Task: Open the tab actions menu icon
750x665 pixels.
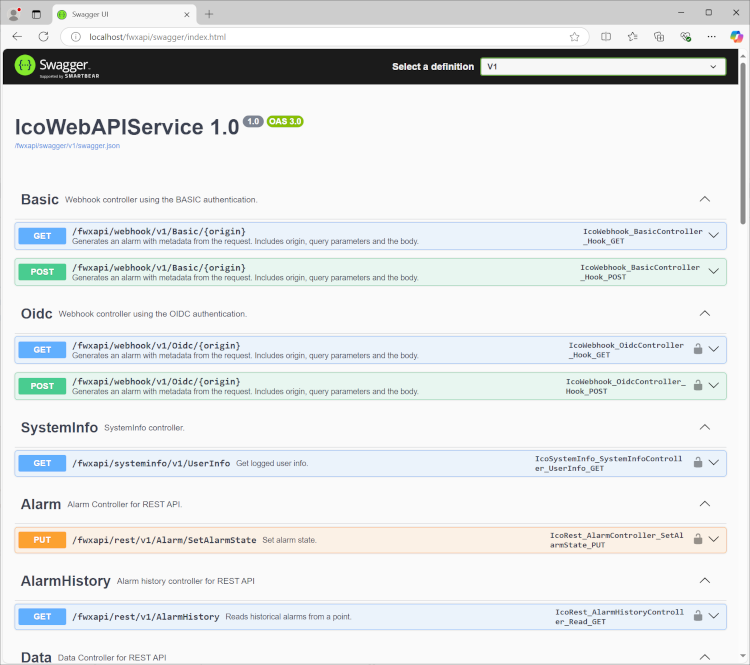Action: pos(36,14)
